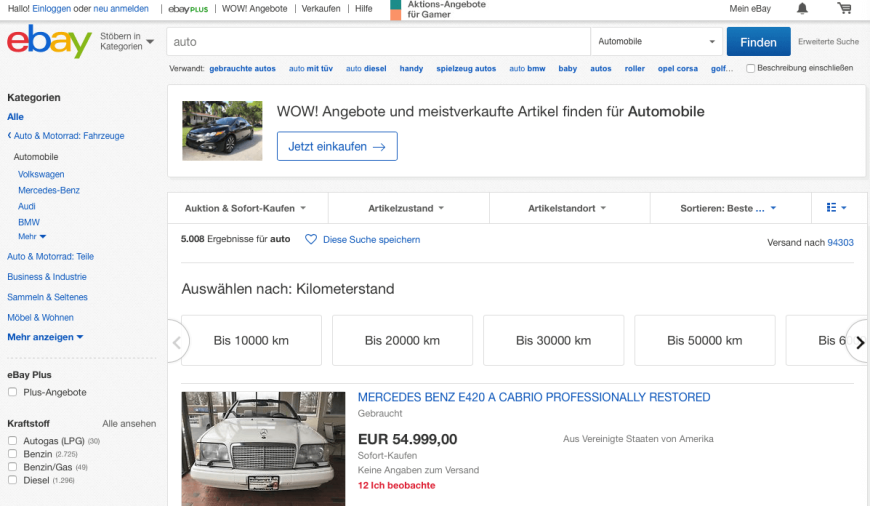Enable the Plus-Angebote checkbox
The height and width of the screenshot is (506, 870).
pyautogui.click(x=12, y=392)
